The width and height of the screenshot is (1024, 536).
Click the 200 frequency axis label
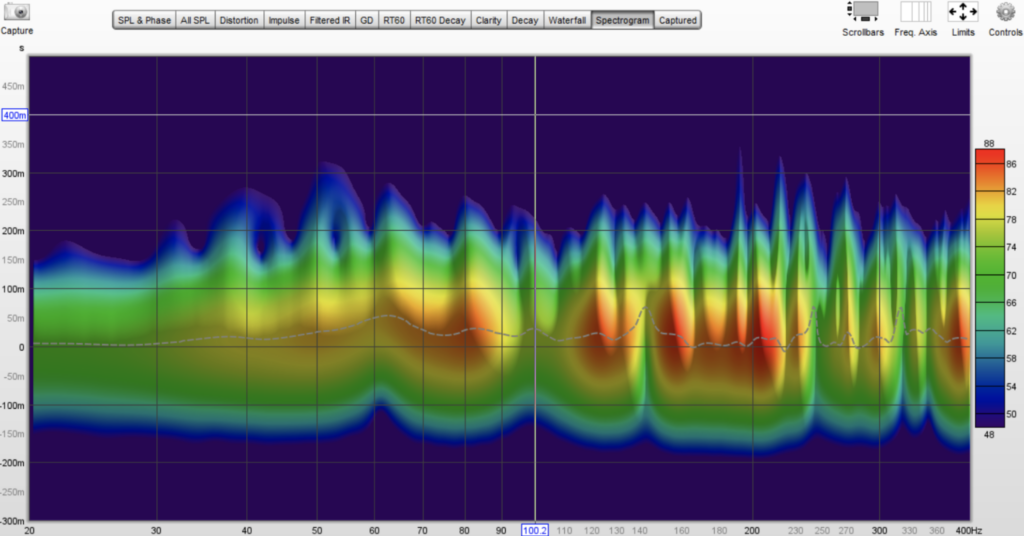[752, 530]
